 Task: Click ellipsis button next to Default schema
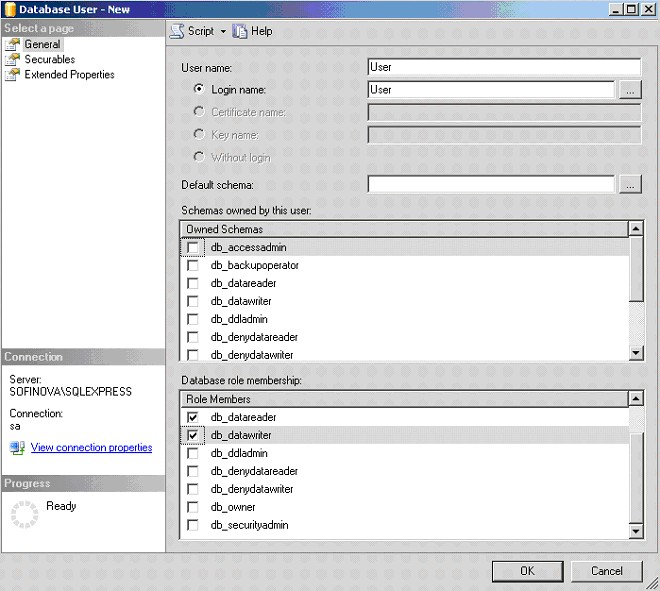pos(629,185)
